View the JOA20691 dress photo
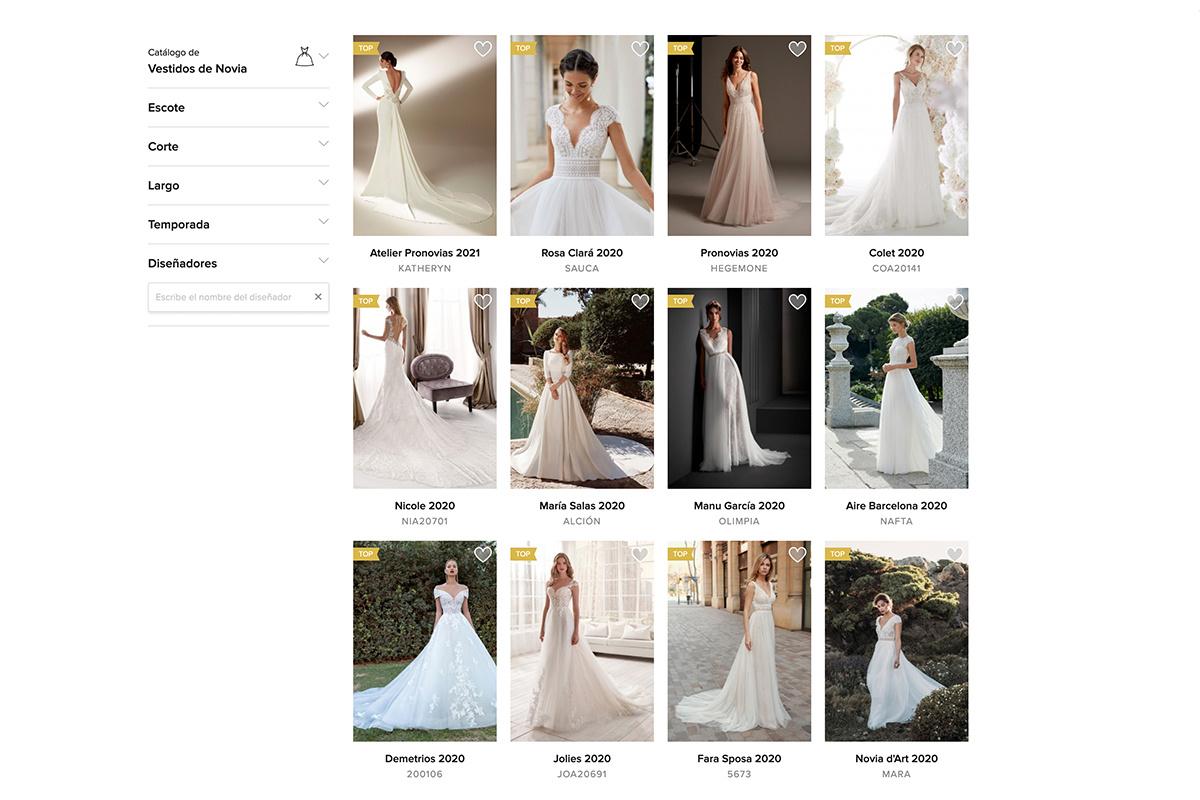The height and width of the screenshot is (800, 1200). [582, 641]
